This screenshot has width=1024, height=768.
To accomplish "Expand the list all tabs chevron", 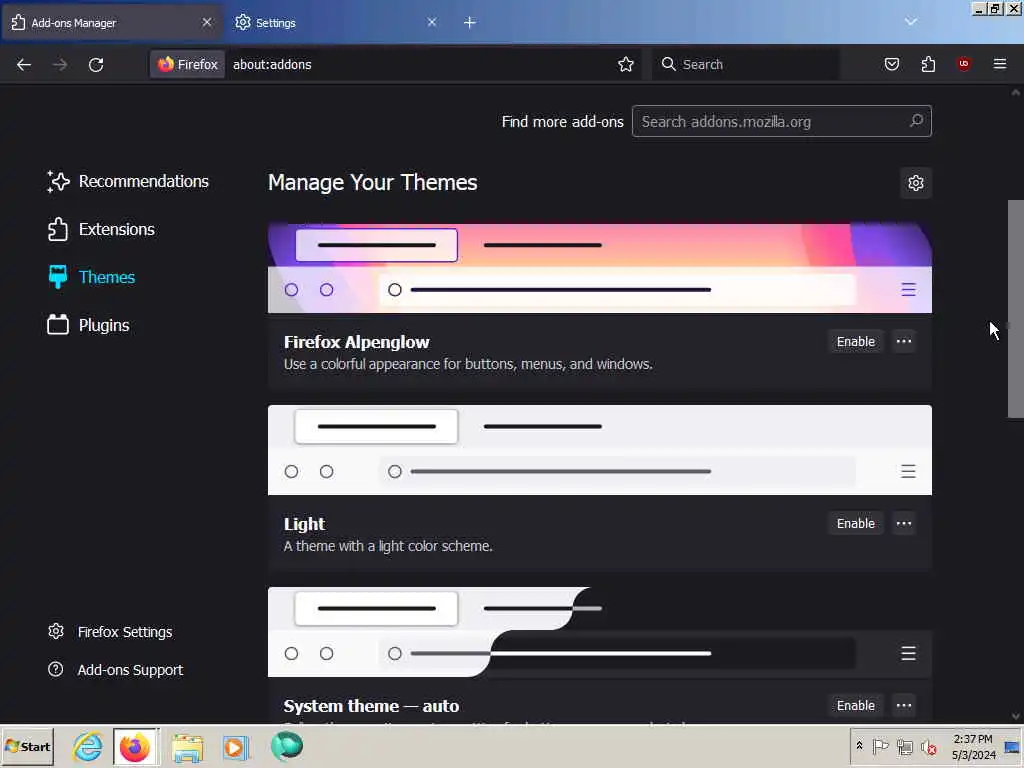I will [x=911, y=22].
